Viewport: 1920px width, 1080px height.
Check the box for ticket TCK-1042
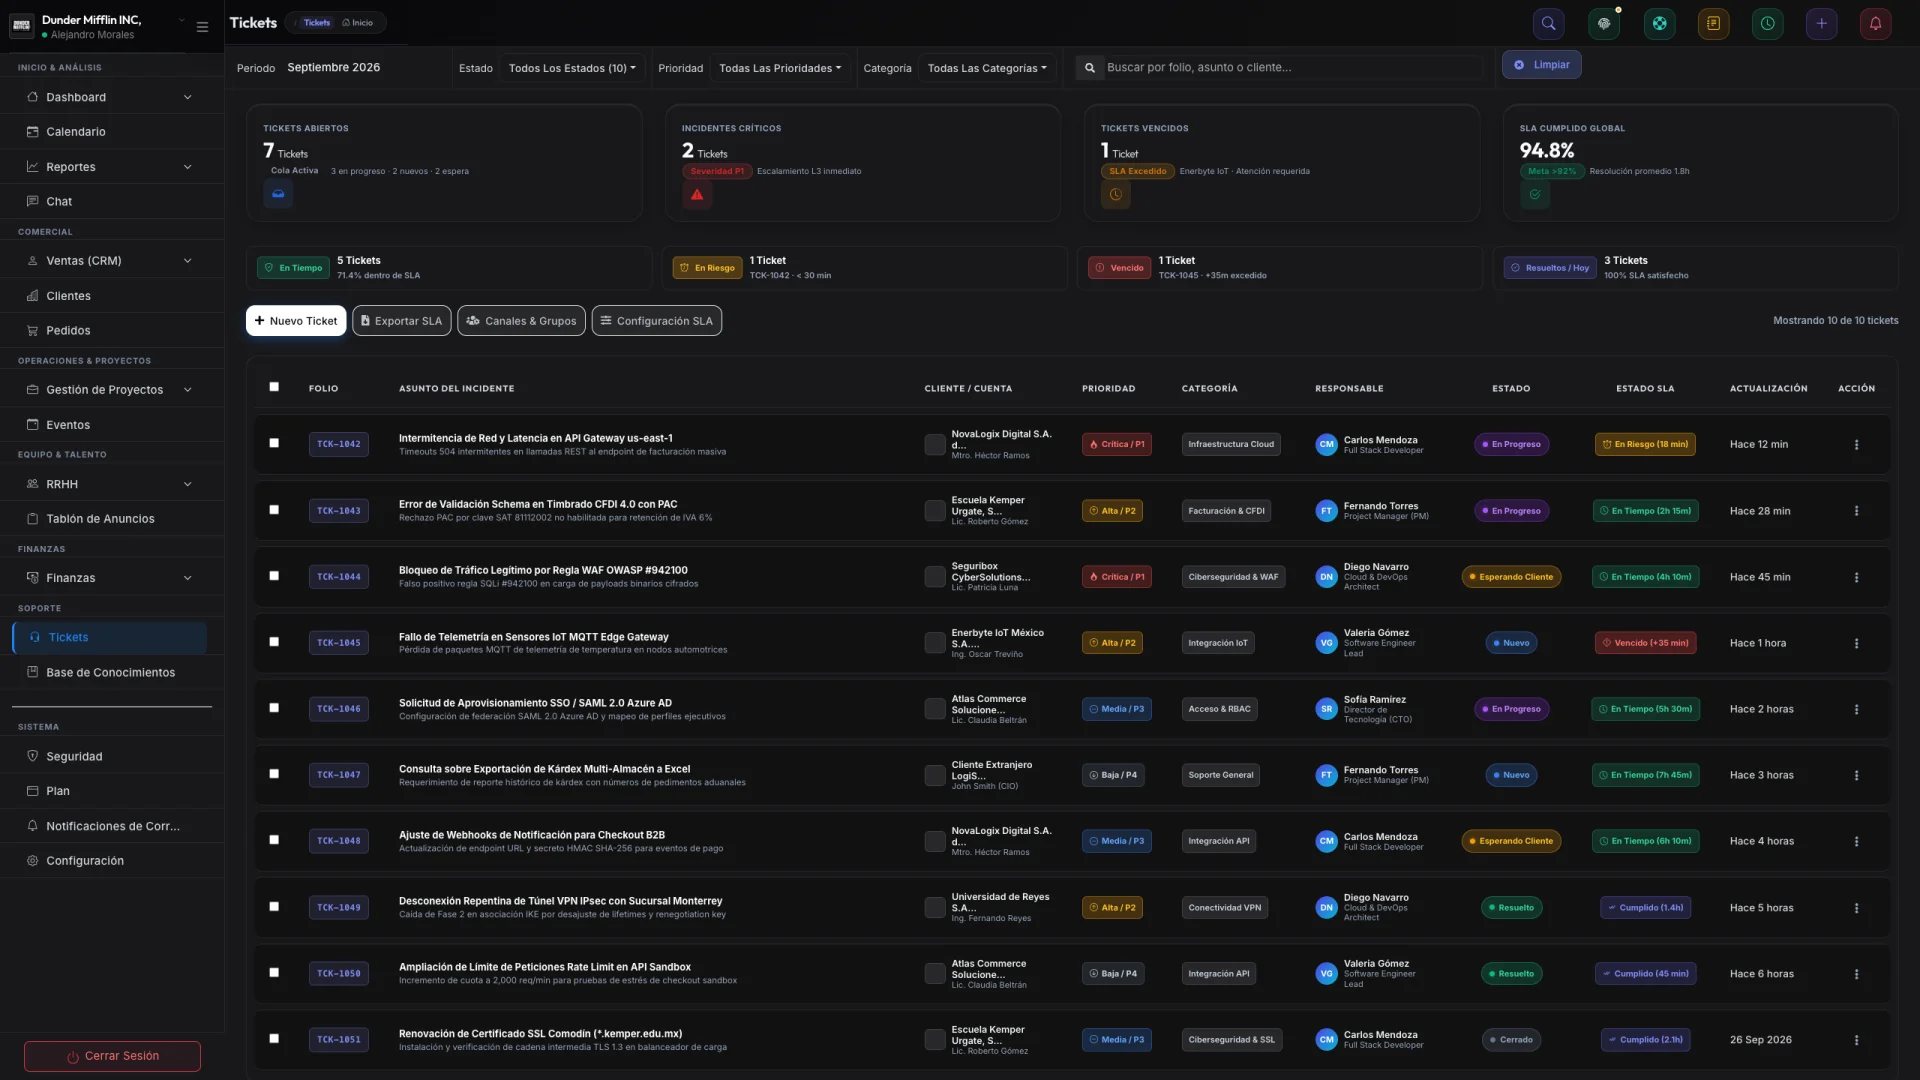click(274, 443)
